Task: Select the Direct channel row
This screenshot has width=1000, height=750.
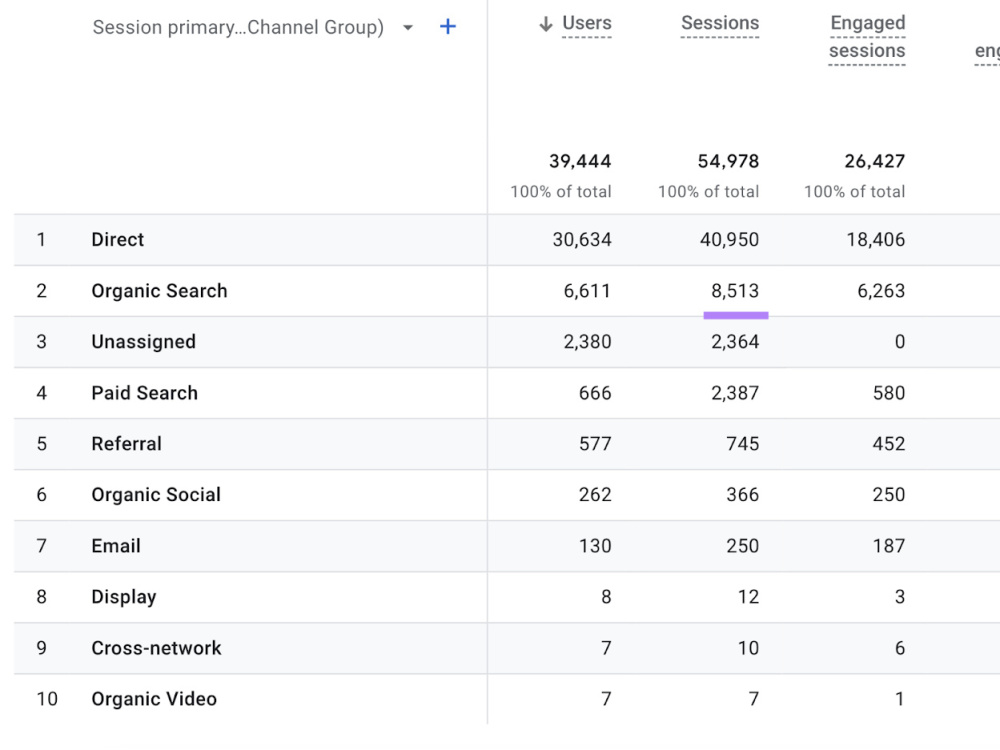Action: tap(507, 240)
